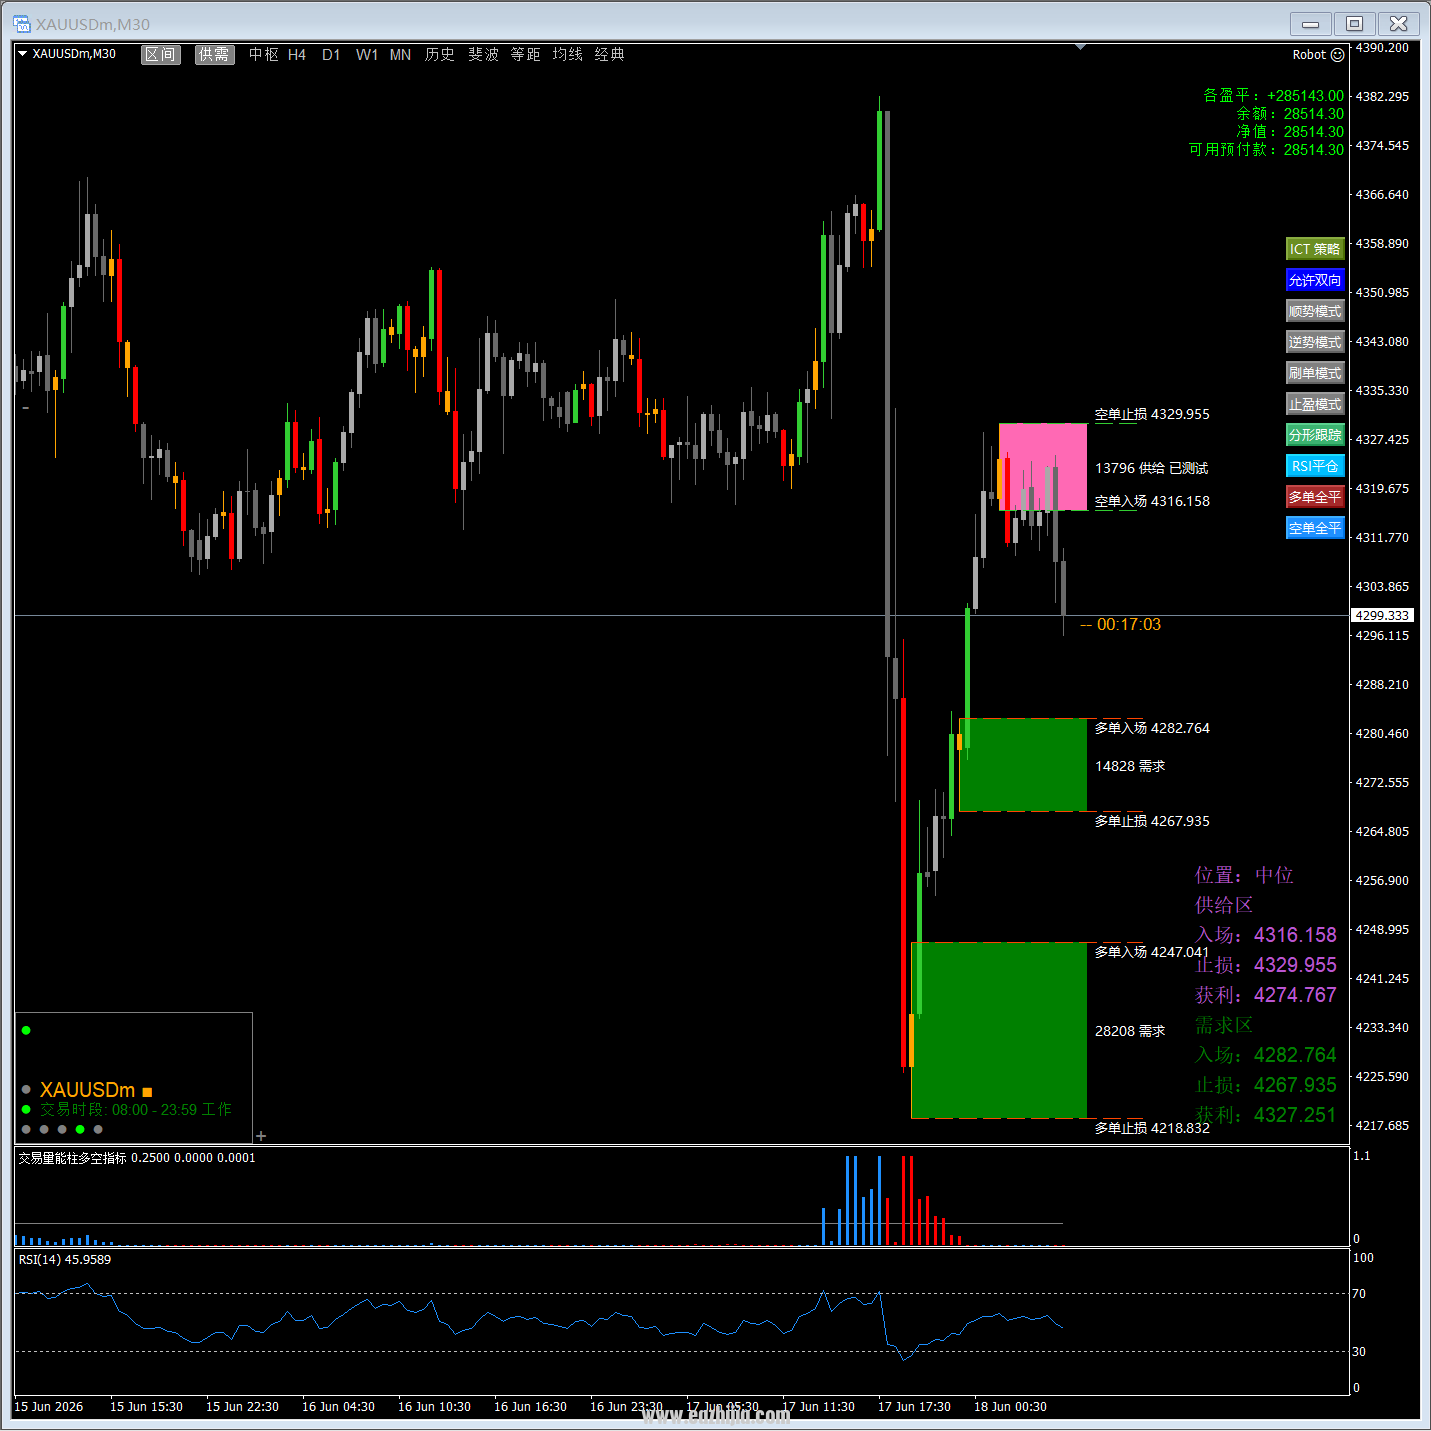Click the top green status dot in panel
Screen dimensions: 1431x1431
[x=26, y=1030]
